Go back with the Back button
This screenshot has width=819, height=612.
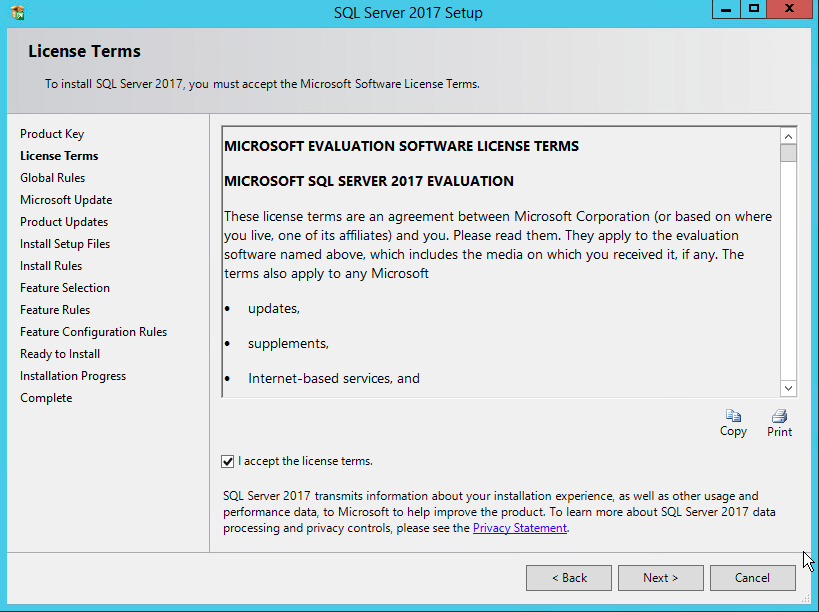569,578
